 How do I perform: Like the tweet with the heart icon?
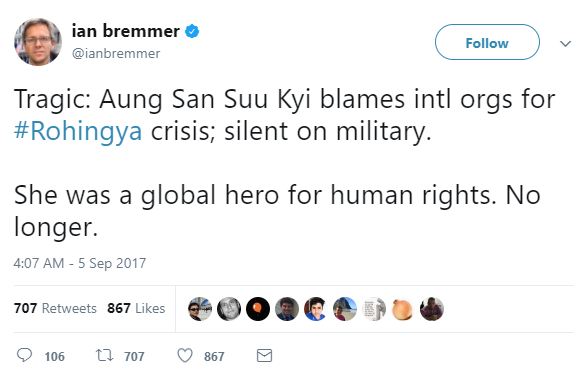(185, 355)
